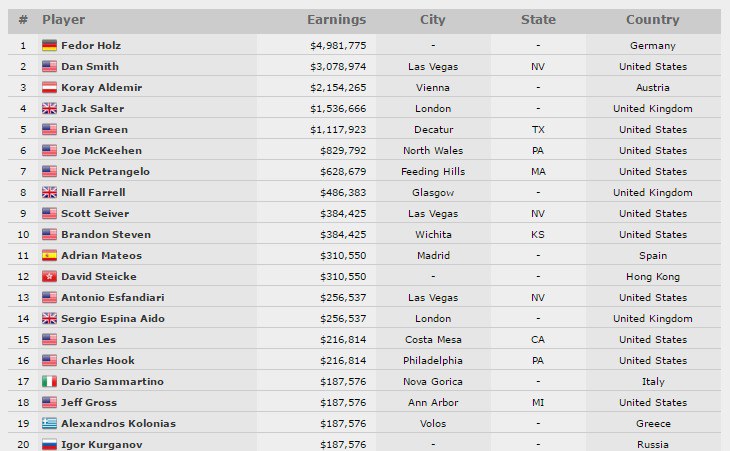
Task: Sort by the Country column header
Action: pyautogui.click(x=652, y=20)
